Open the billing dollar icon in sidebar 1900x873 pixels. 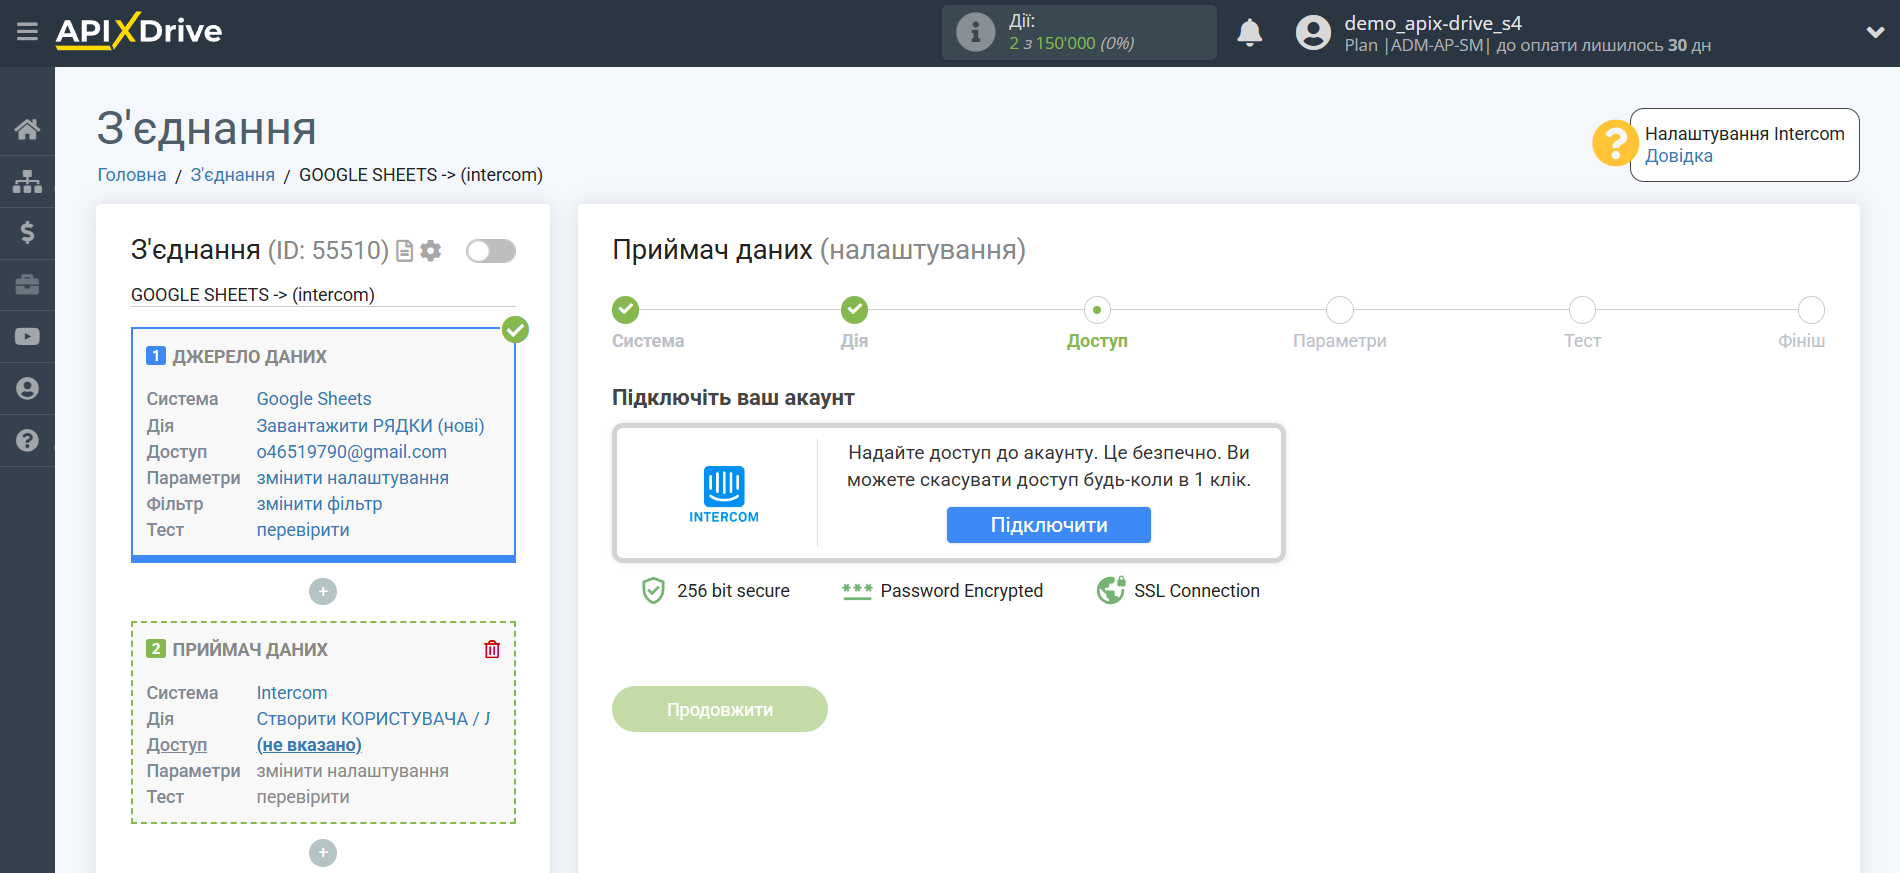tap(27, 233)
